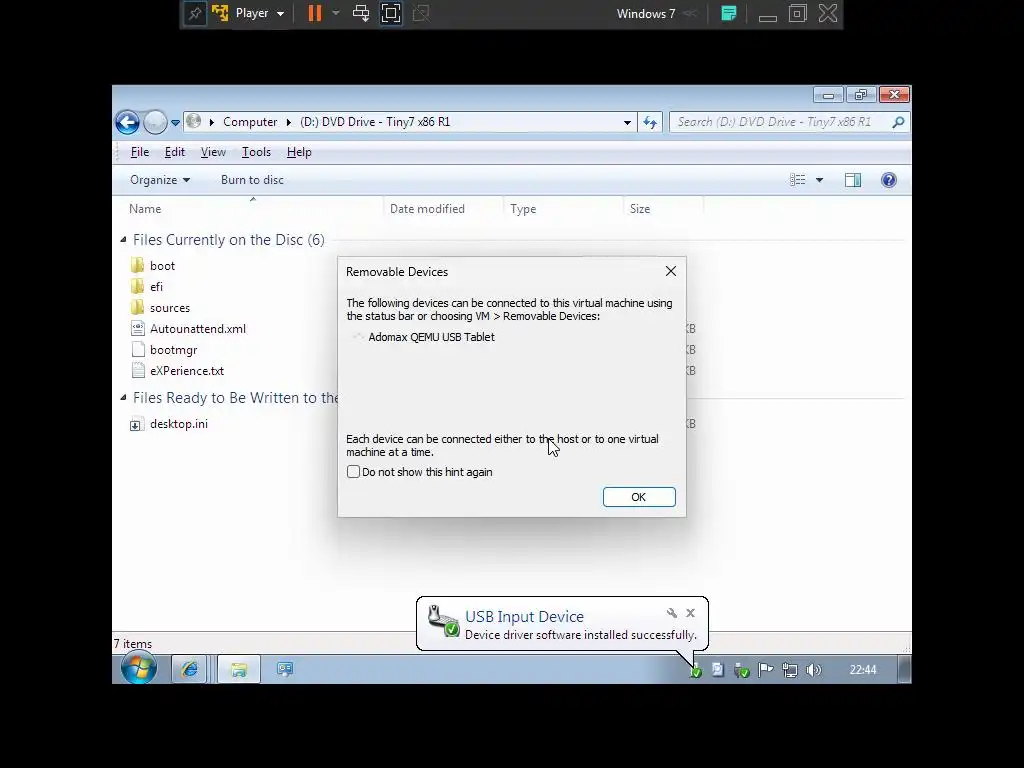Screen dimensions: 1024x768
Task: Change view with the view icon
Action: pyautogui.click(x=797, y=180)
